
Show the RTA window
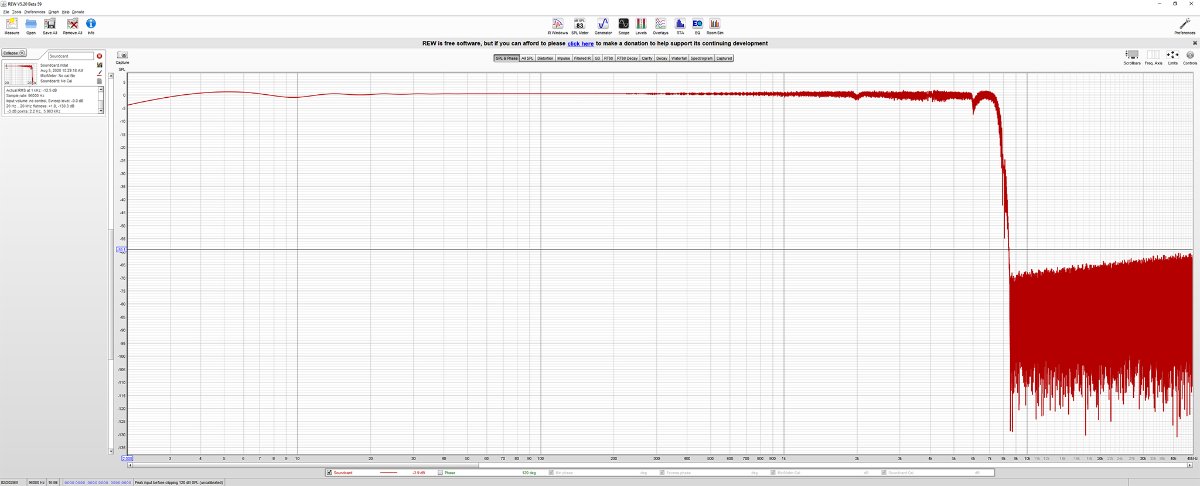[680, 24]
